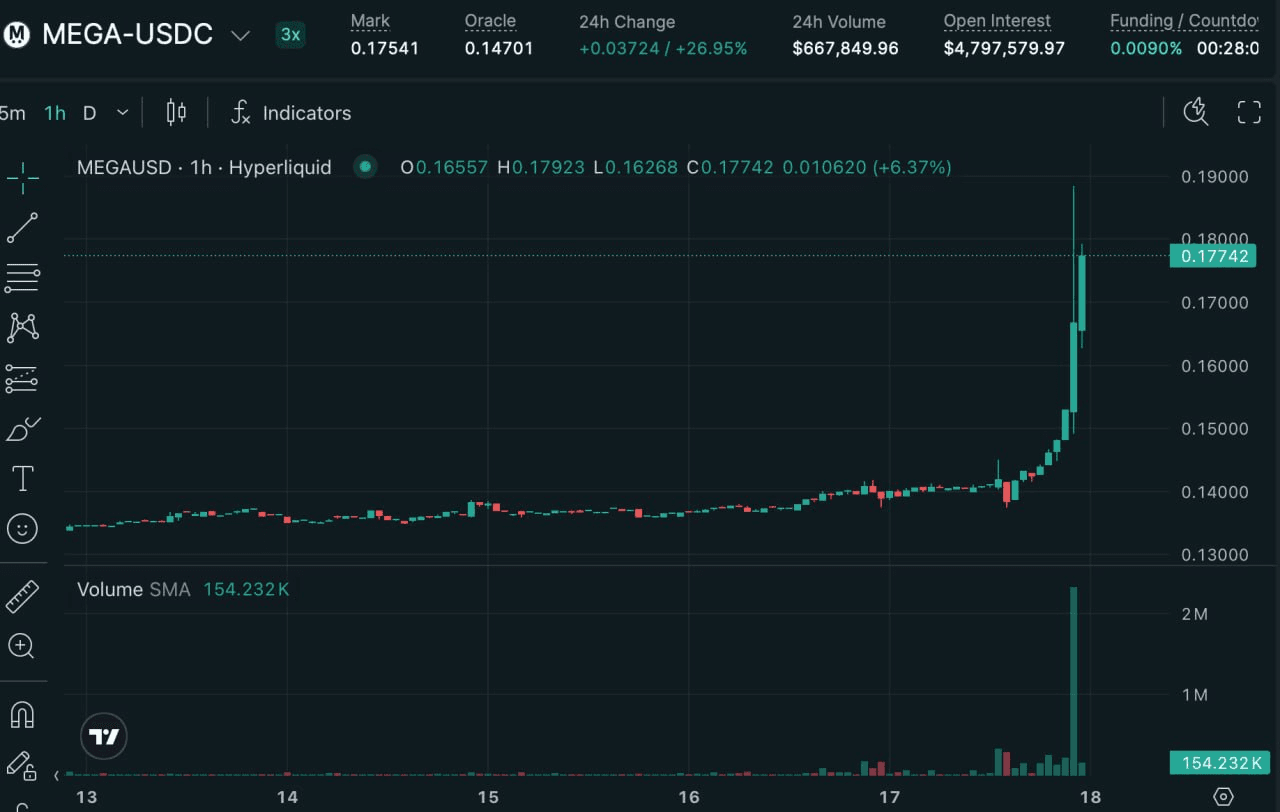Click the +0.03724 / +26.95% change value
1280x812 pixels.
663,48
